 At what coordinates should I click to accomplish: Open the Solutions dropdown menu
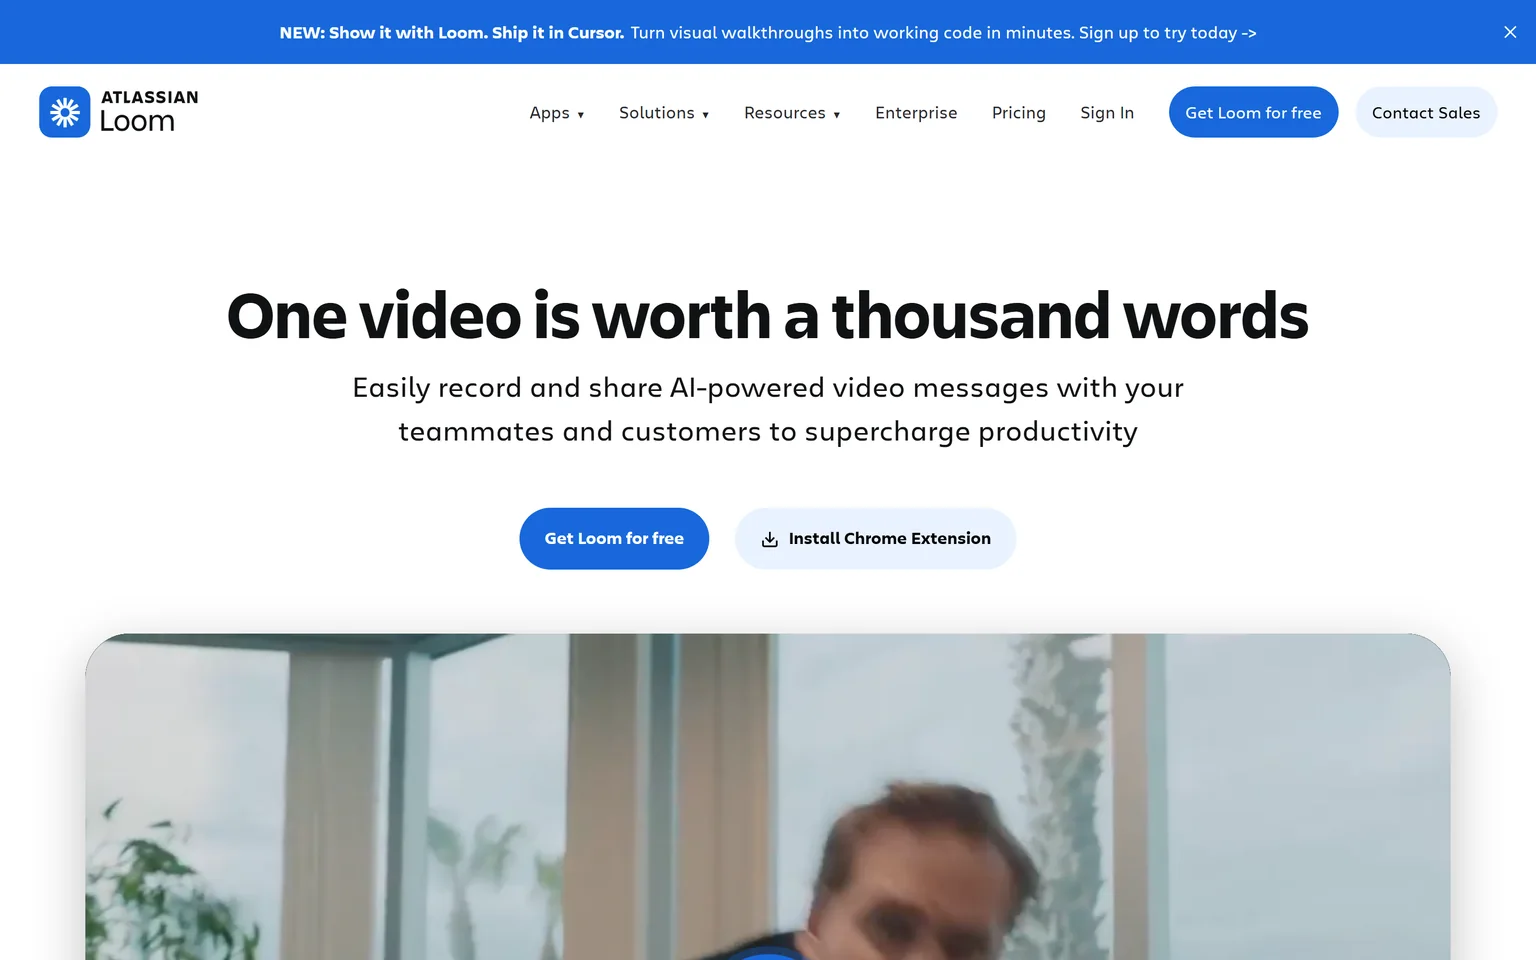click(x=664, y=113)
